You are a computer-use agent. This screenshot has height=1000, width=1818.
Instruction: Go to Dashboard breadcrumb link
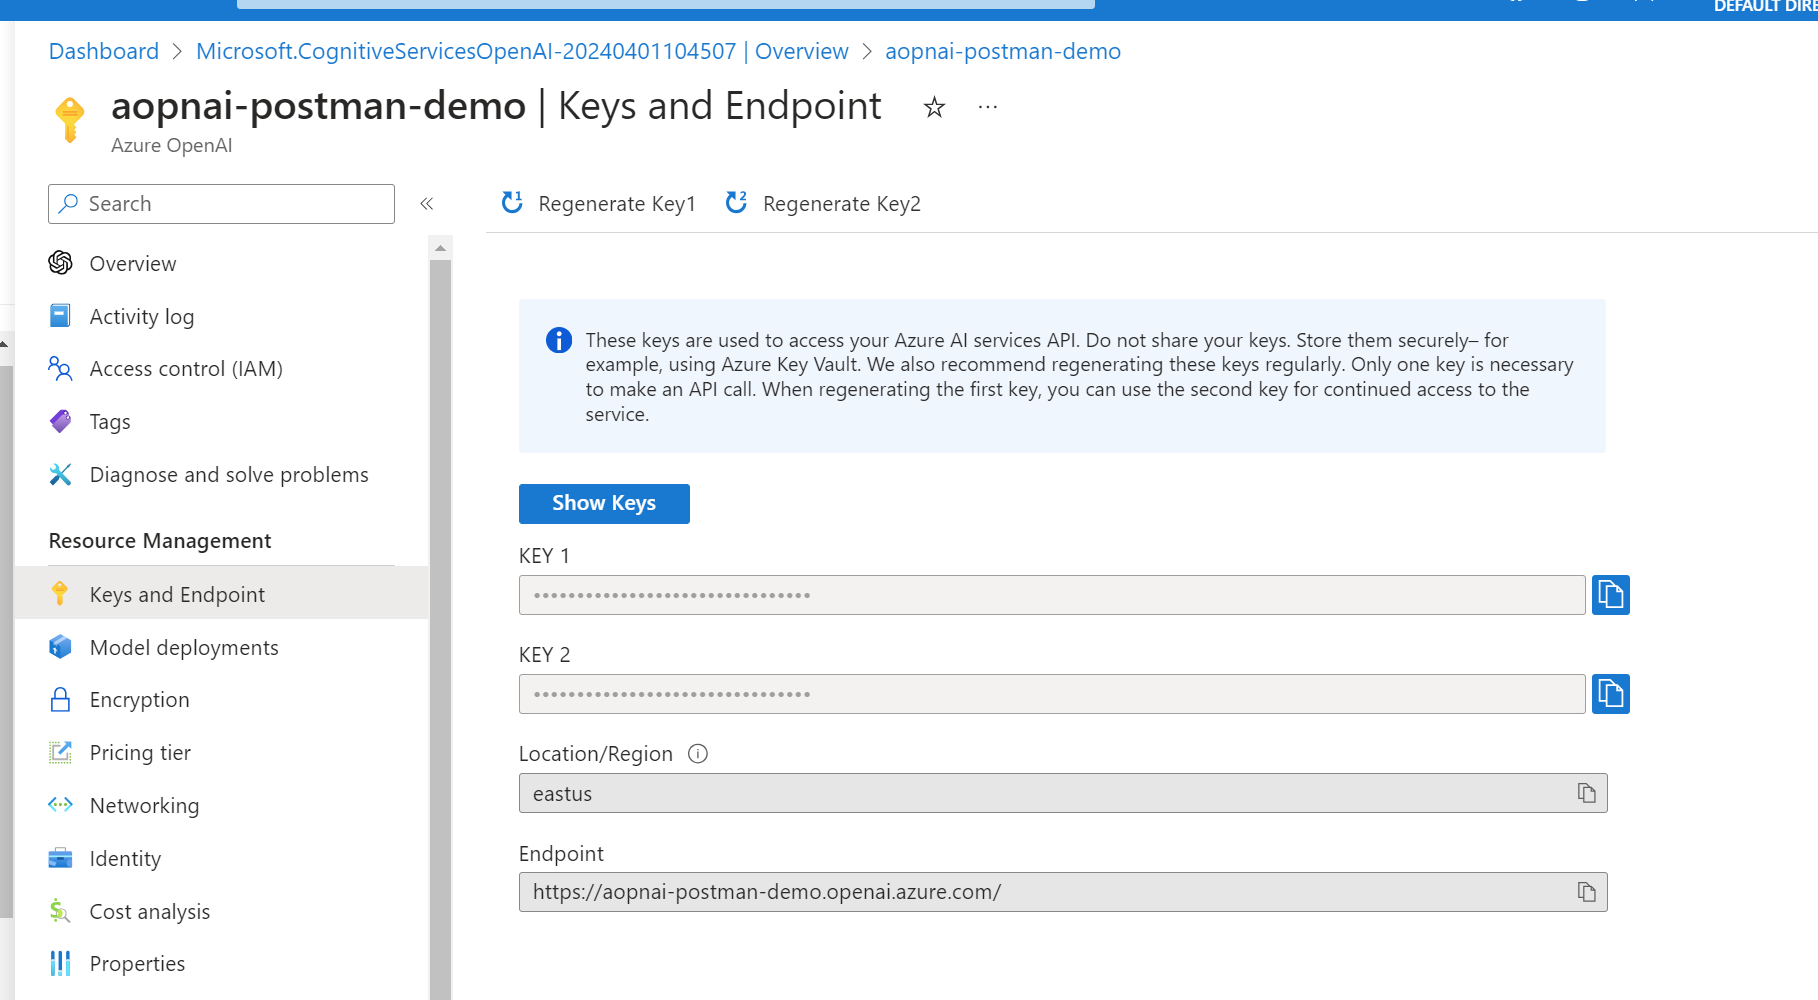(104, 51)
